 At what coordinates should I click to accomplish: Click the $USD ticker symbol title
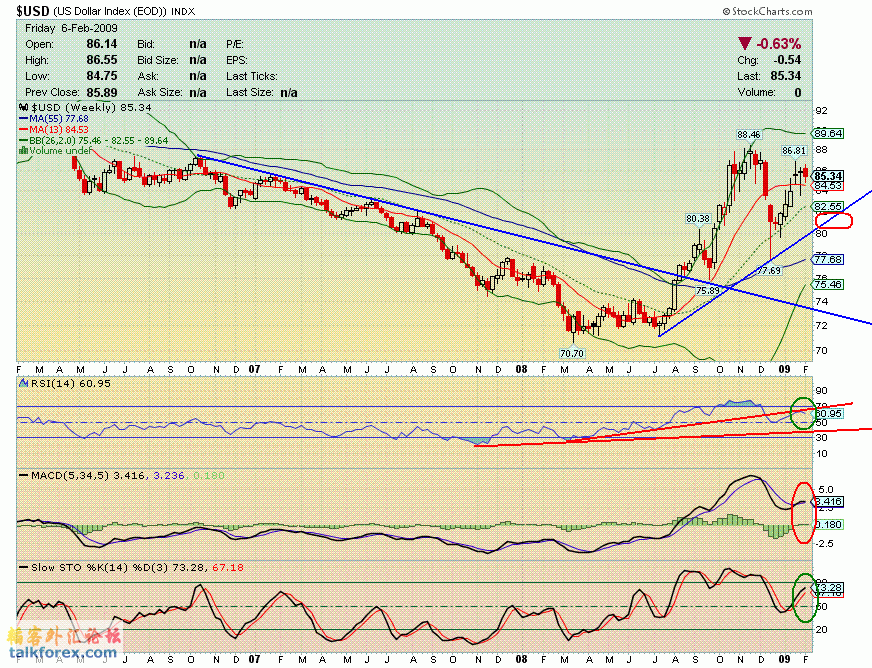(x=33, y=11)
